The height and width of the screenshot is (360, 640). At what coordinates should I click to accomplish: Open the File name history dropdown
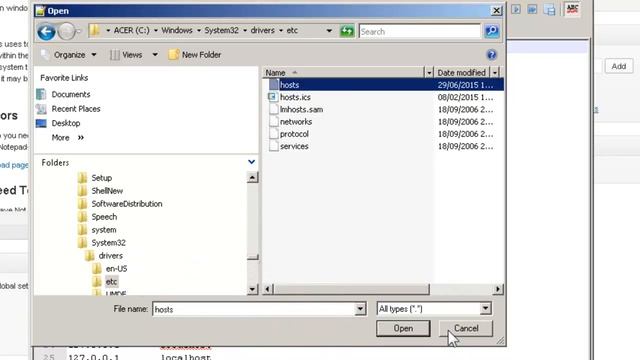click(360, 309)
